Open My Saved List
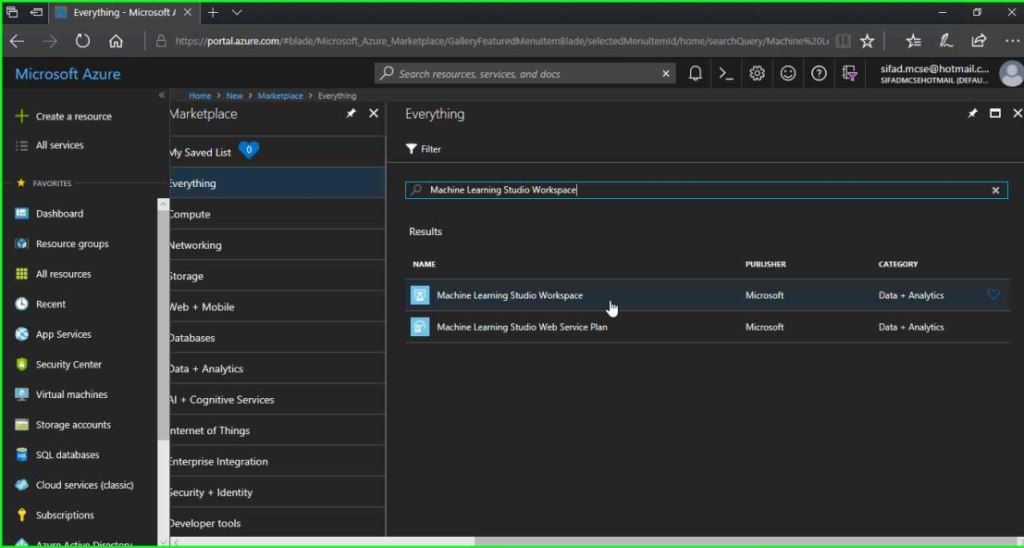This screenshot has height=548, width=1024. pos(278,152)
